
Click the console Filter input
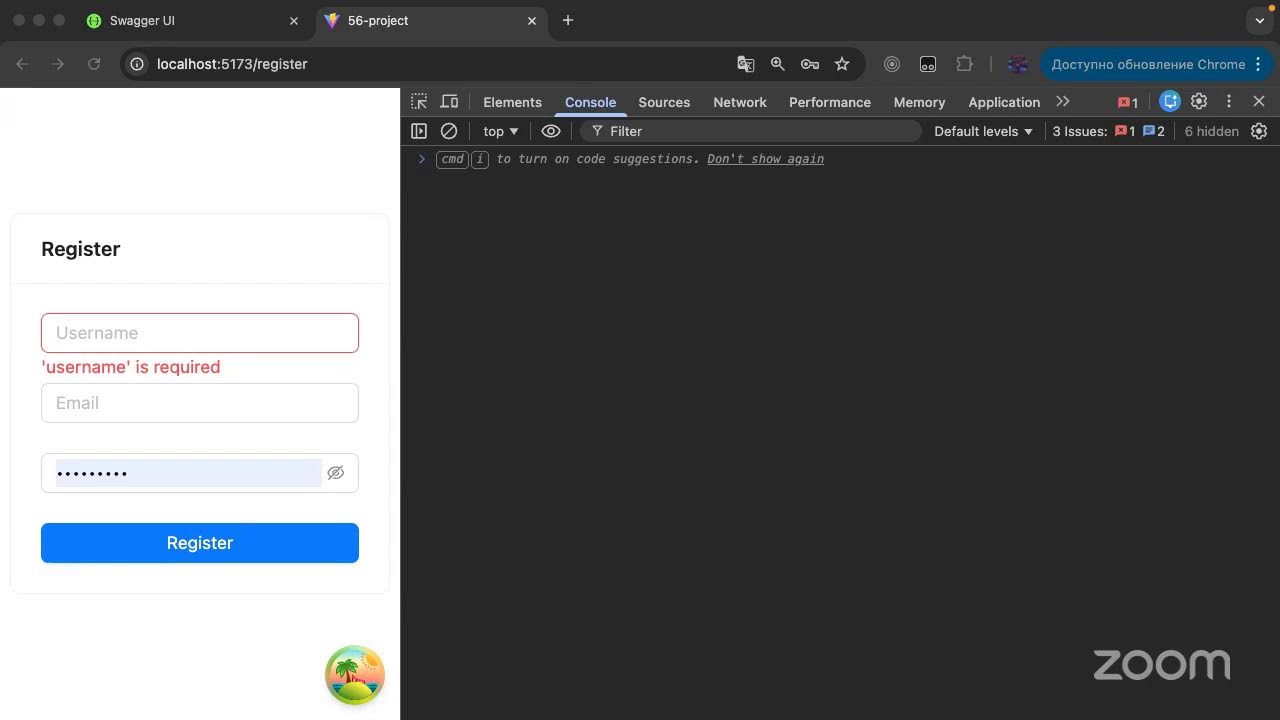(750, 131)
